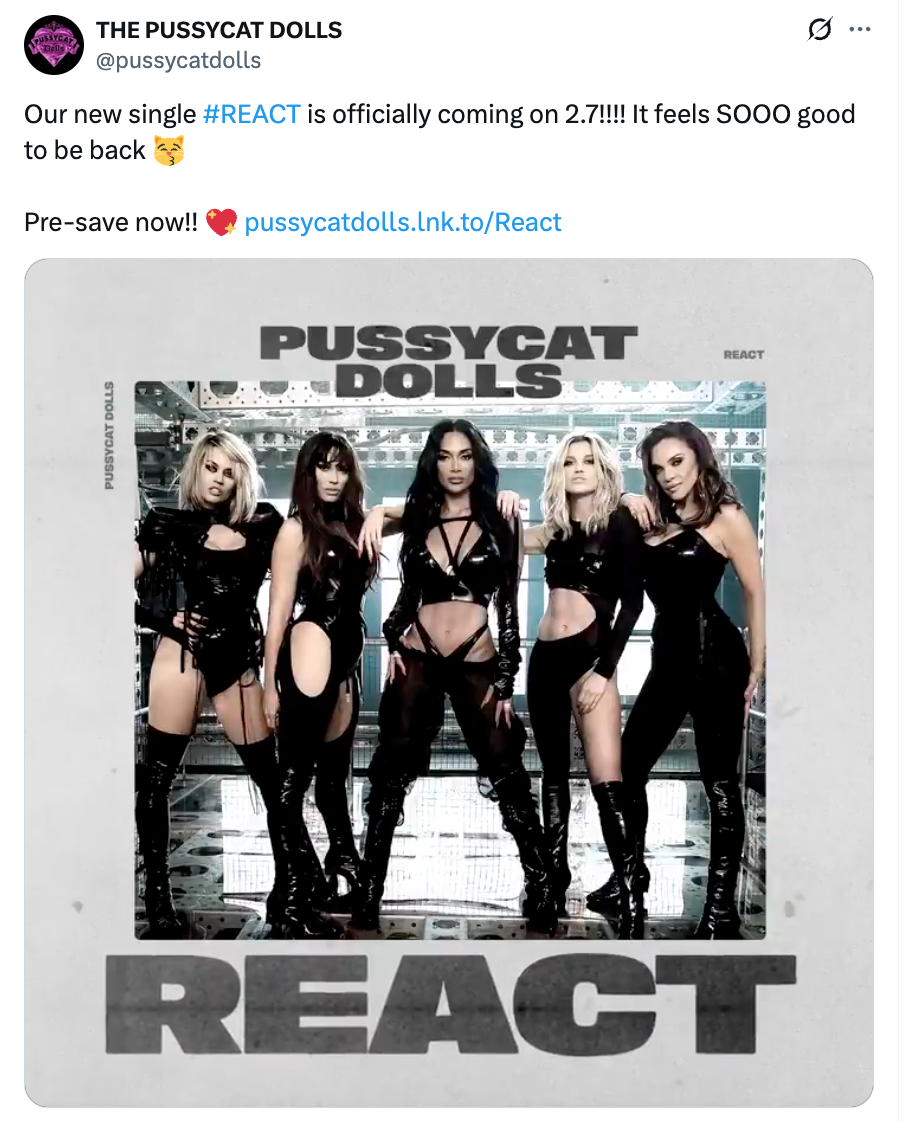Click the highlighted #REACT word in the tweet
This screenshot has height=1122, width=904.
(251, 113)
